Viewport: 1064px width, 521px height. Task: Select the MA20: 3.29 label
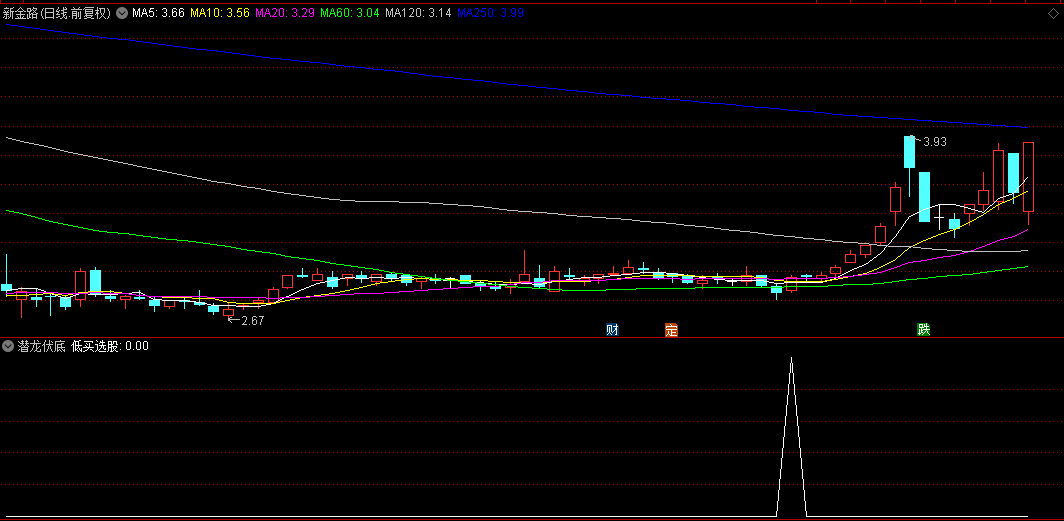coord(285,13)
